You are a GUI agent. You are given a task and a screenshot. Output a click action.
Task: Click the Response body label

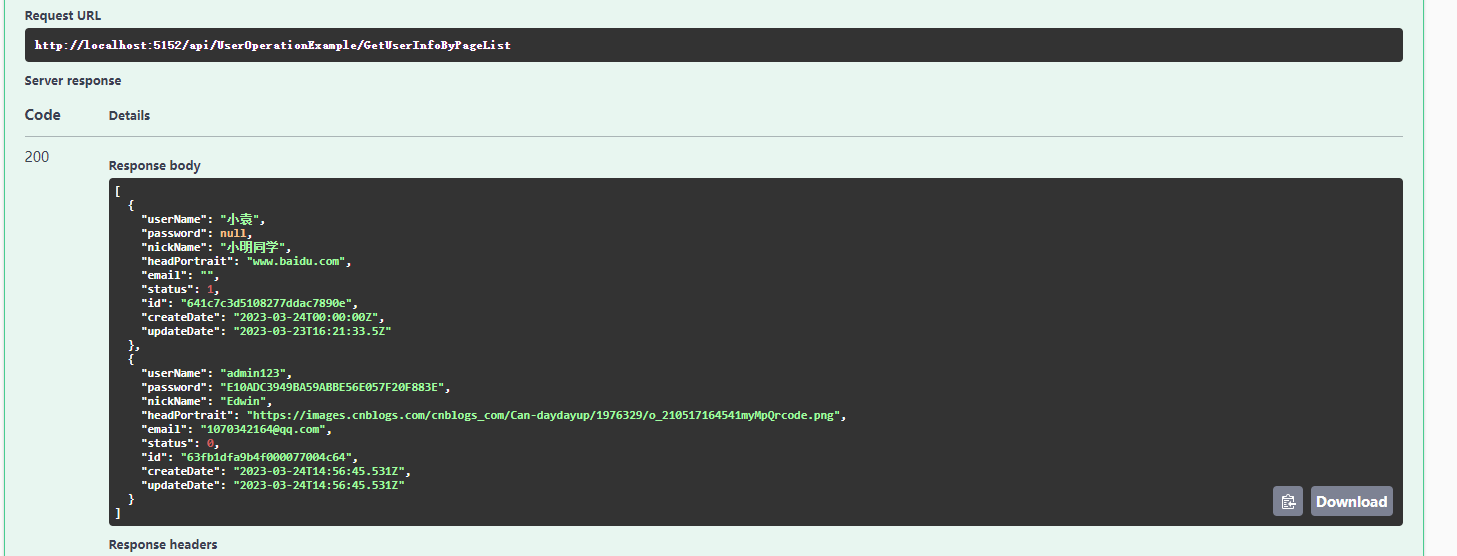(x=154, y=166)
